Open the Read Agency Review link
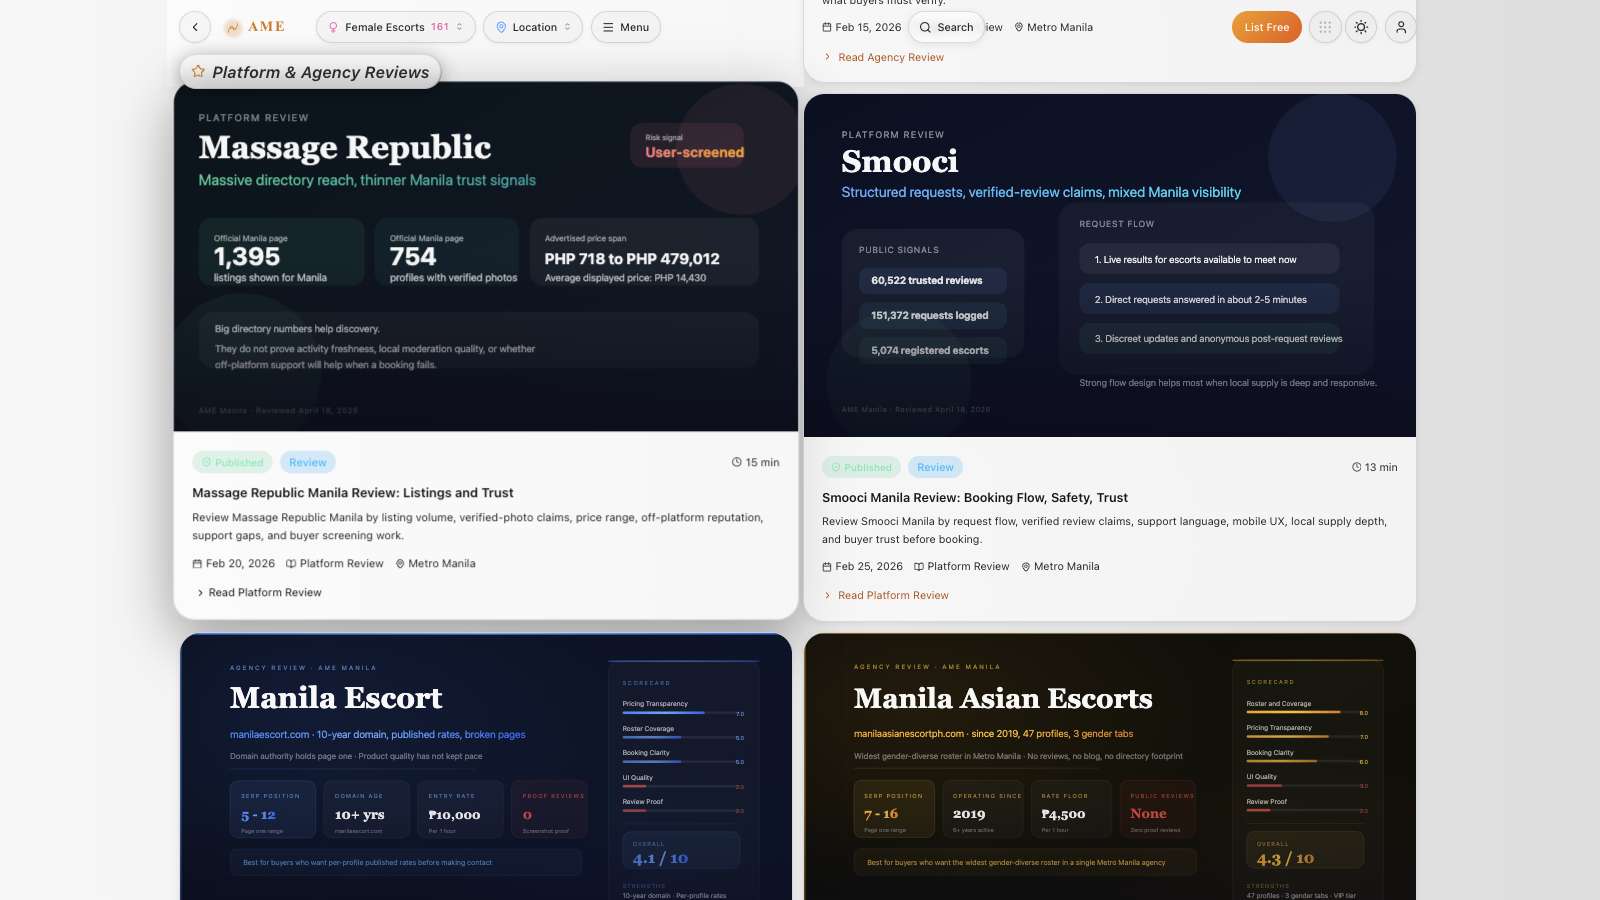The image size is (1600, 900). 890,57
